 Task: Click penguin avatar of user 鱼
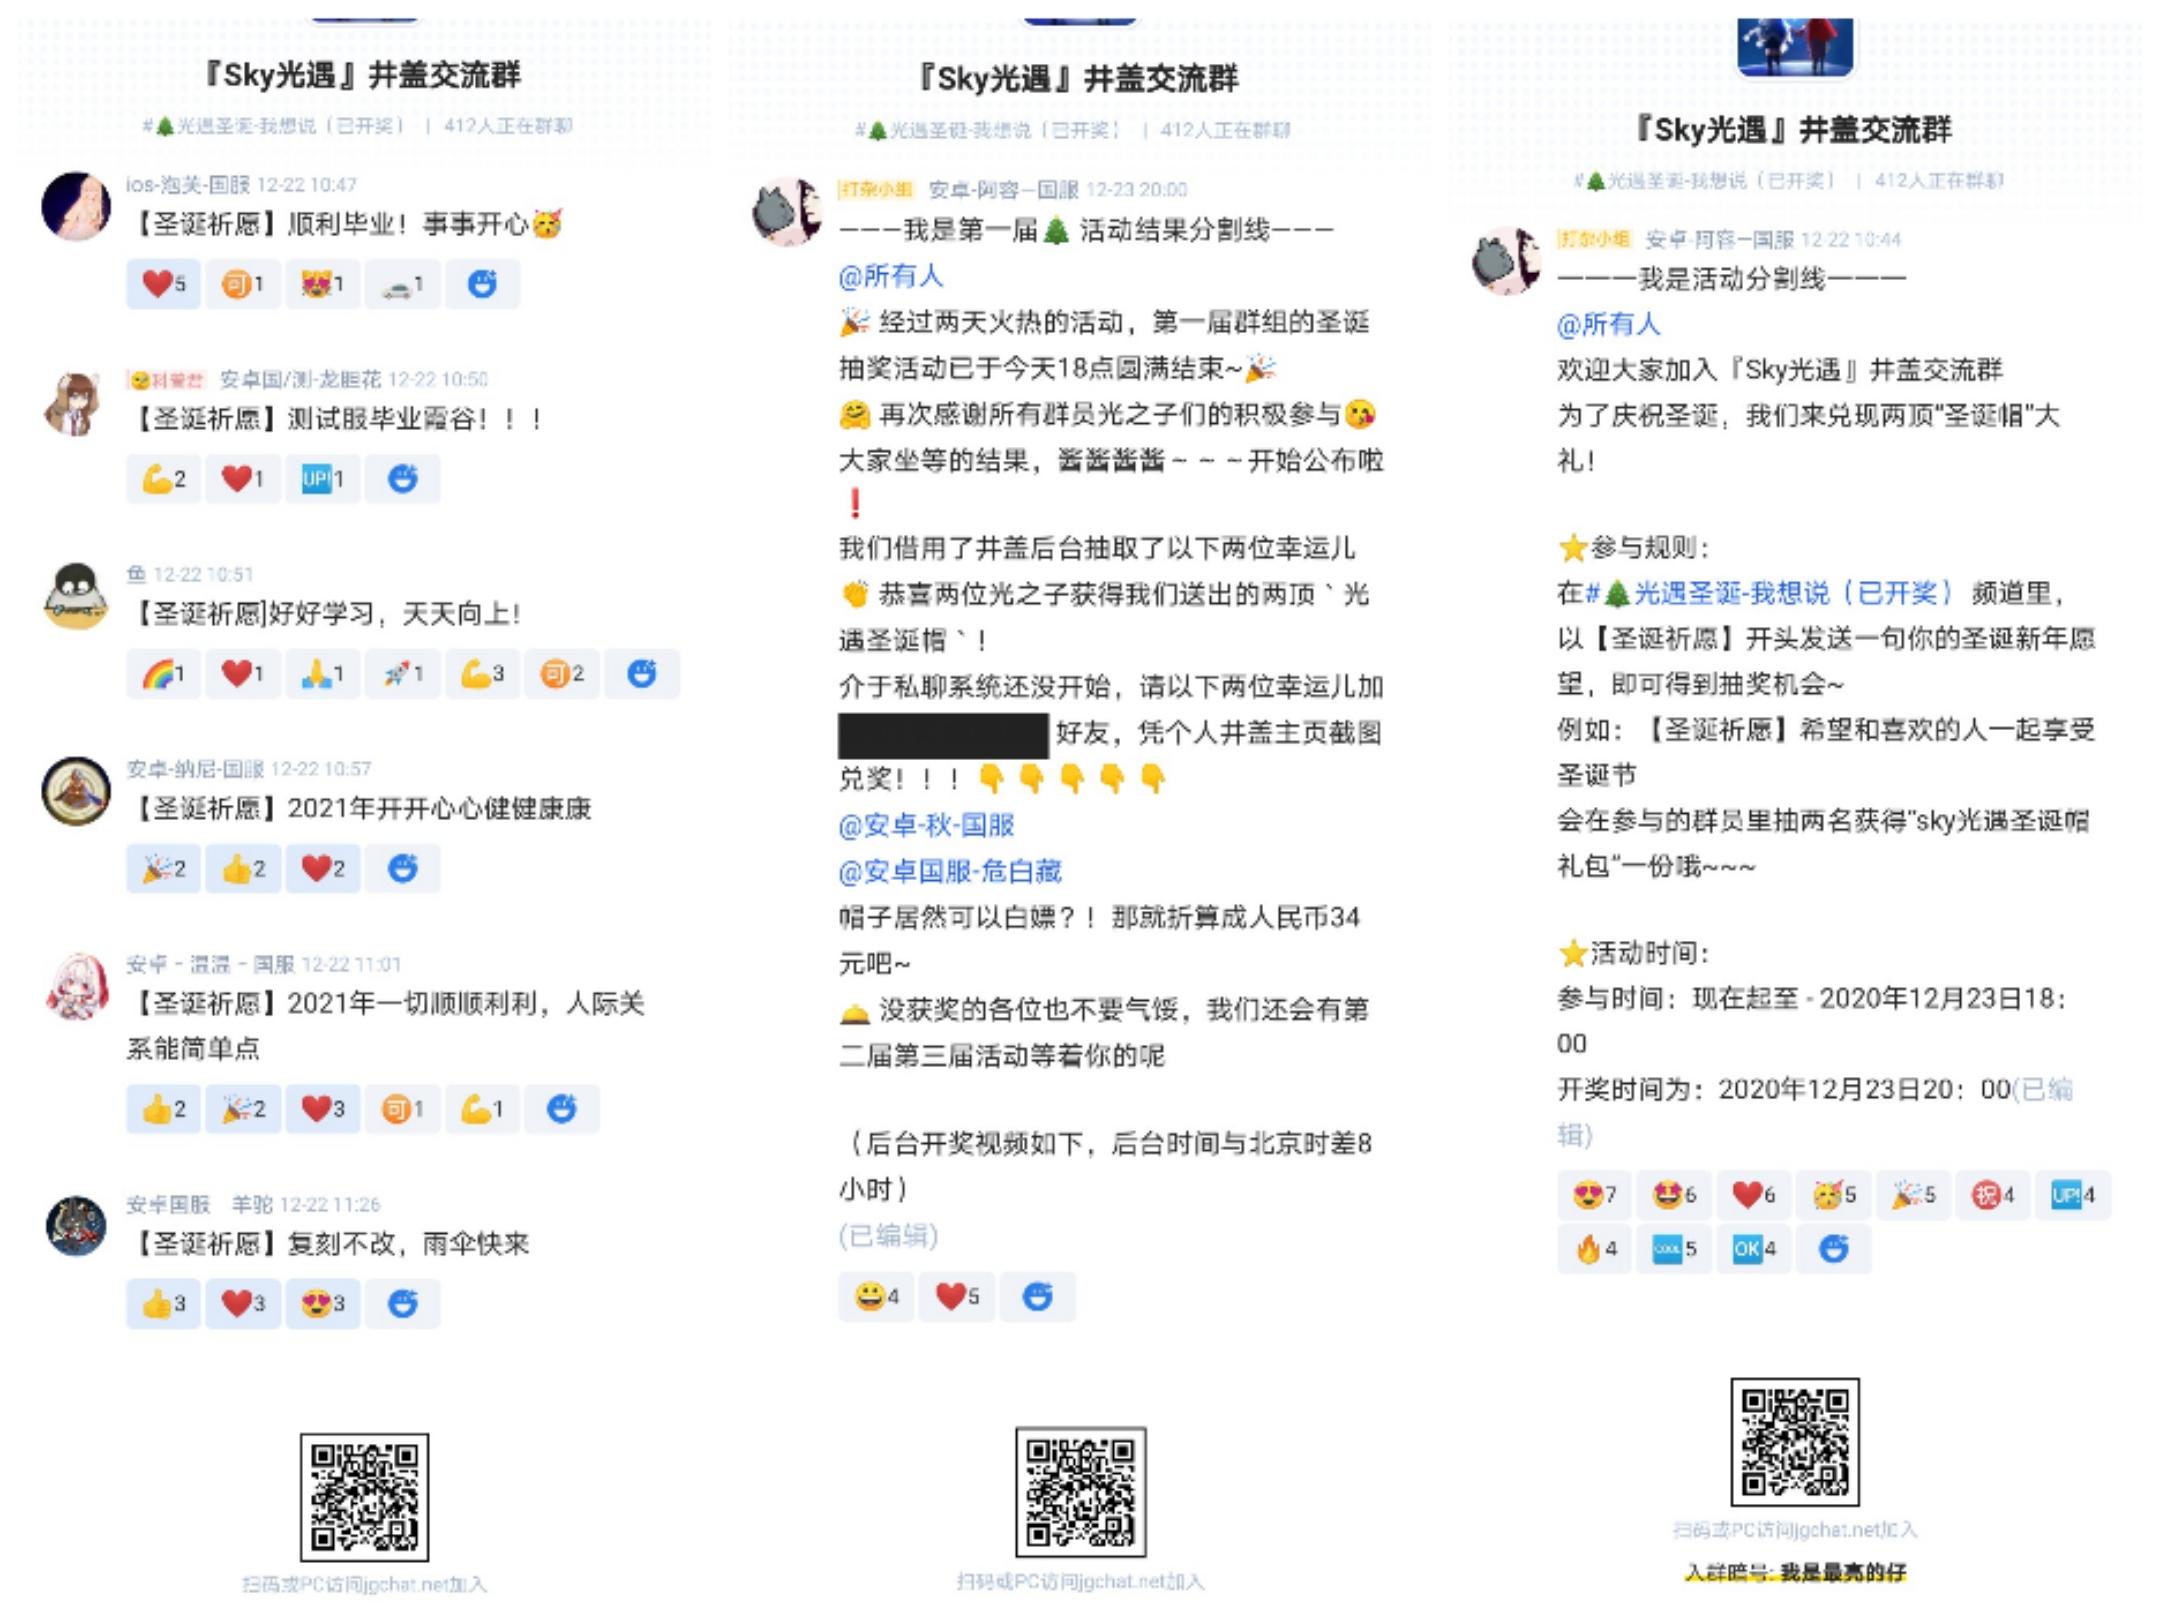[x=76, y=596]
